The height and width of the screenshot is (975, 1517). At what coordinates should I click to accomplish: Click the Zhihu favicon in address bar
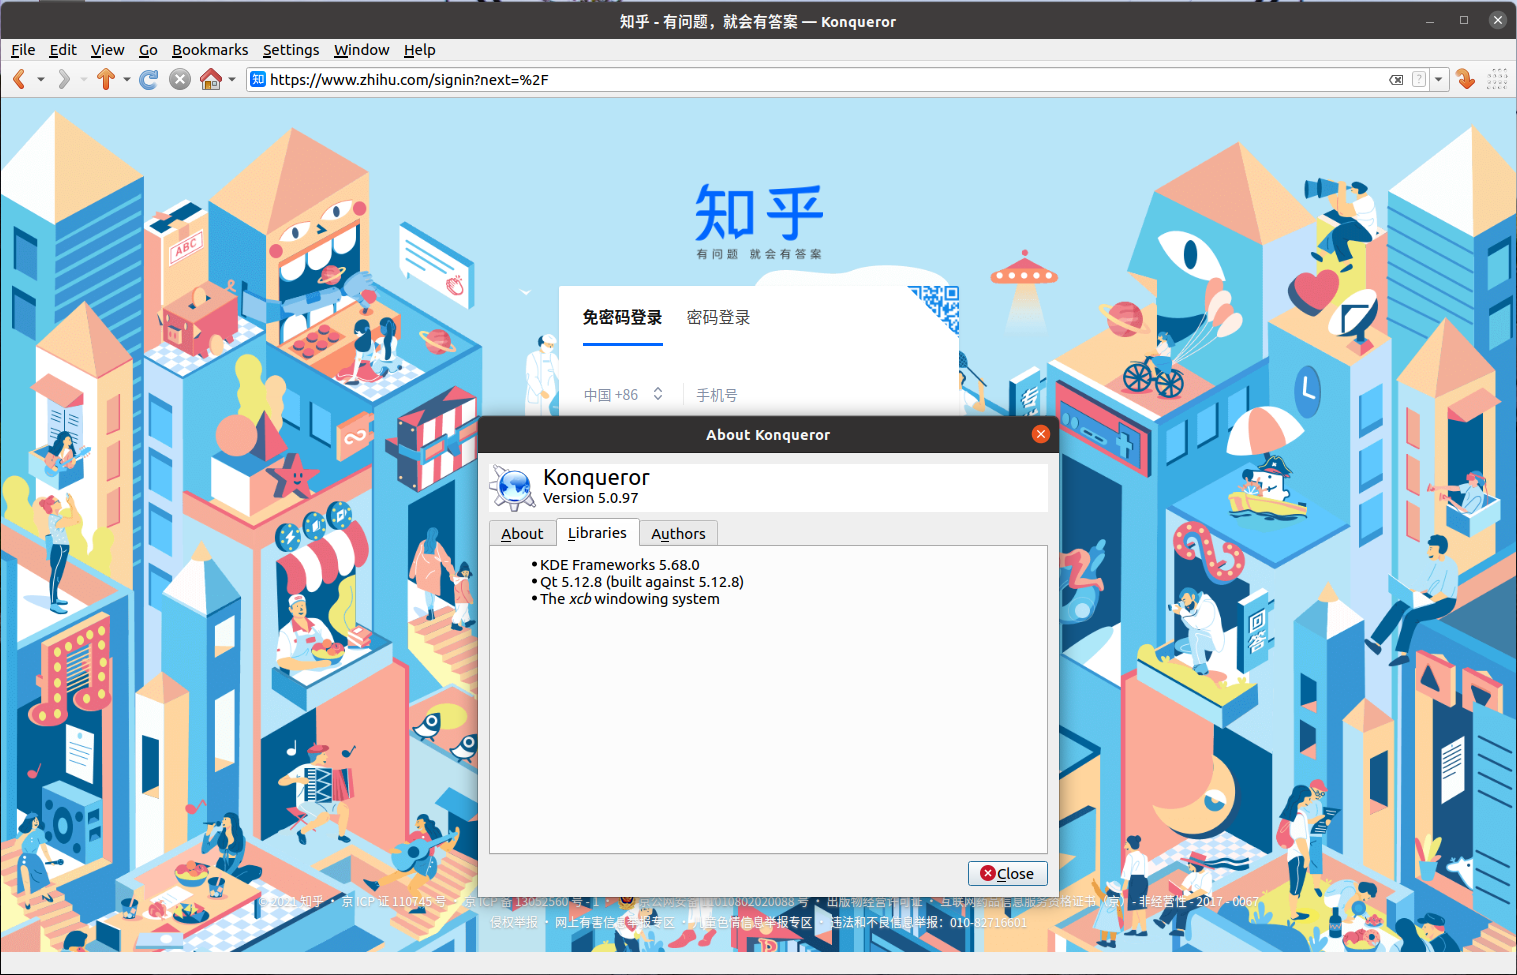pos(258,79)
